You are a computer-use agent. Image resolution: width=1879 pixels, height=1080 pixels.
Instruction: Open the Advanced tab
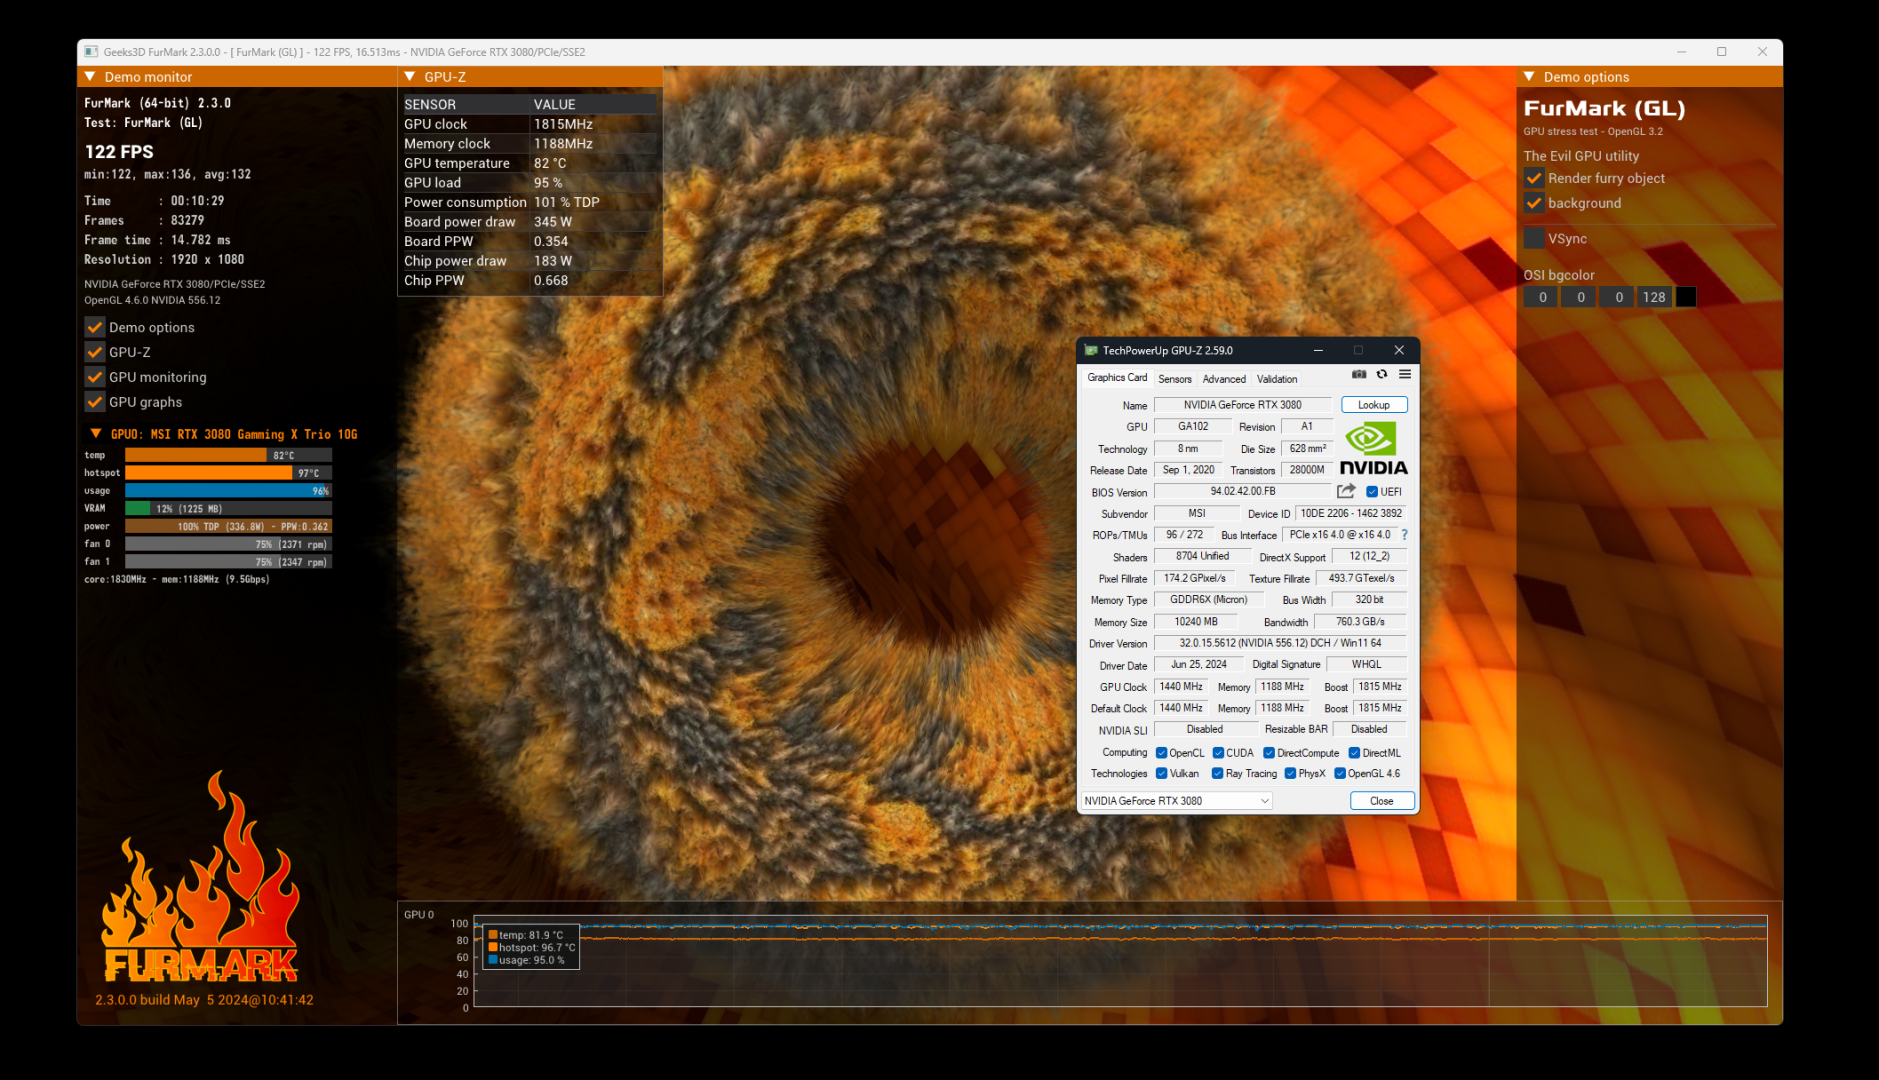click(x=1224, y=379)
